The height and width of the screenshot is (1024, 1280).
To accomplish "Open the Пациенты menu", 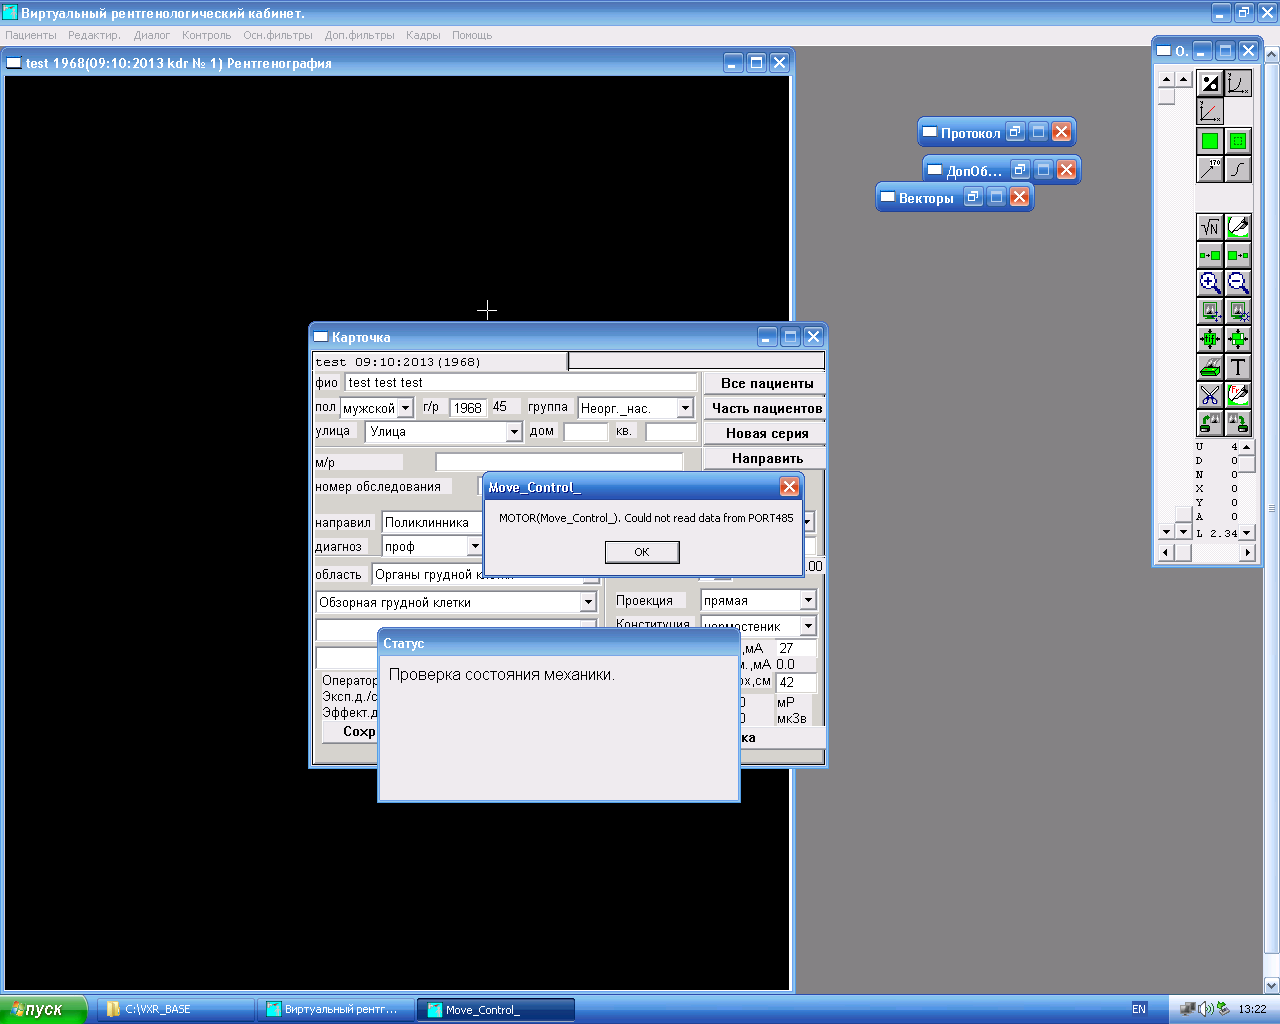I will click(31, 35).
